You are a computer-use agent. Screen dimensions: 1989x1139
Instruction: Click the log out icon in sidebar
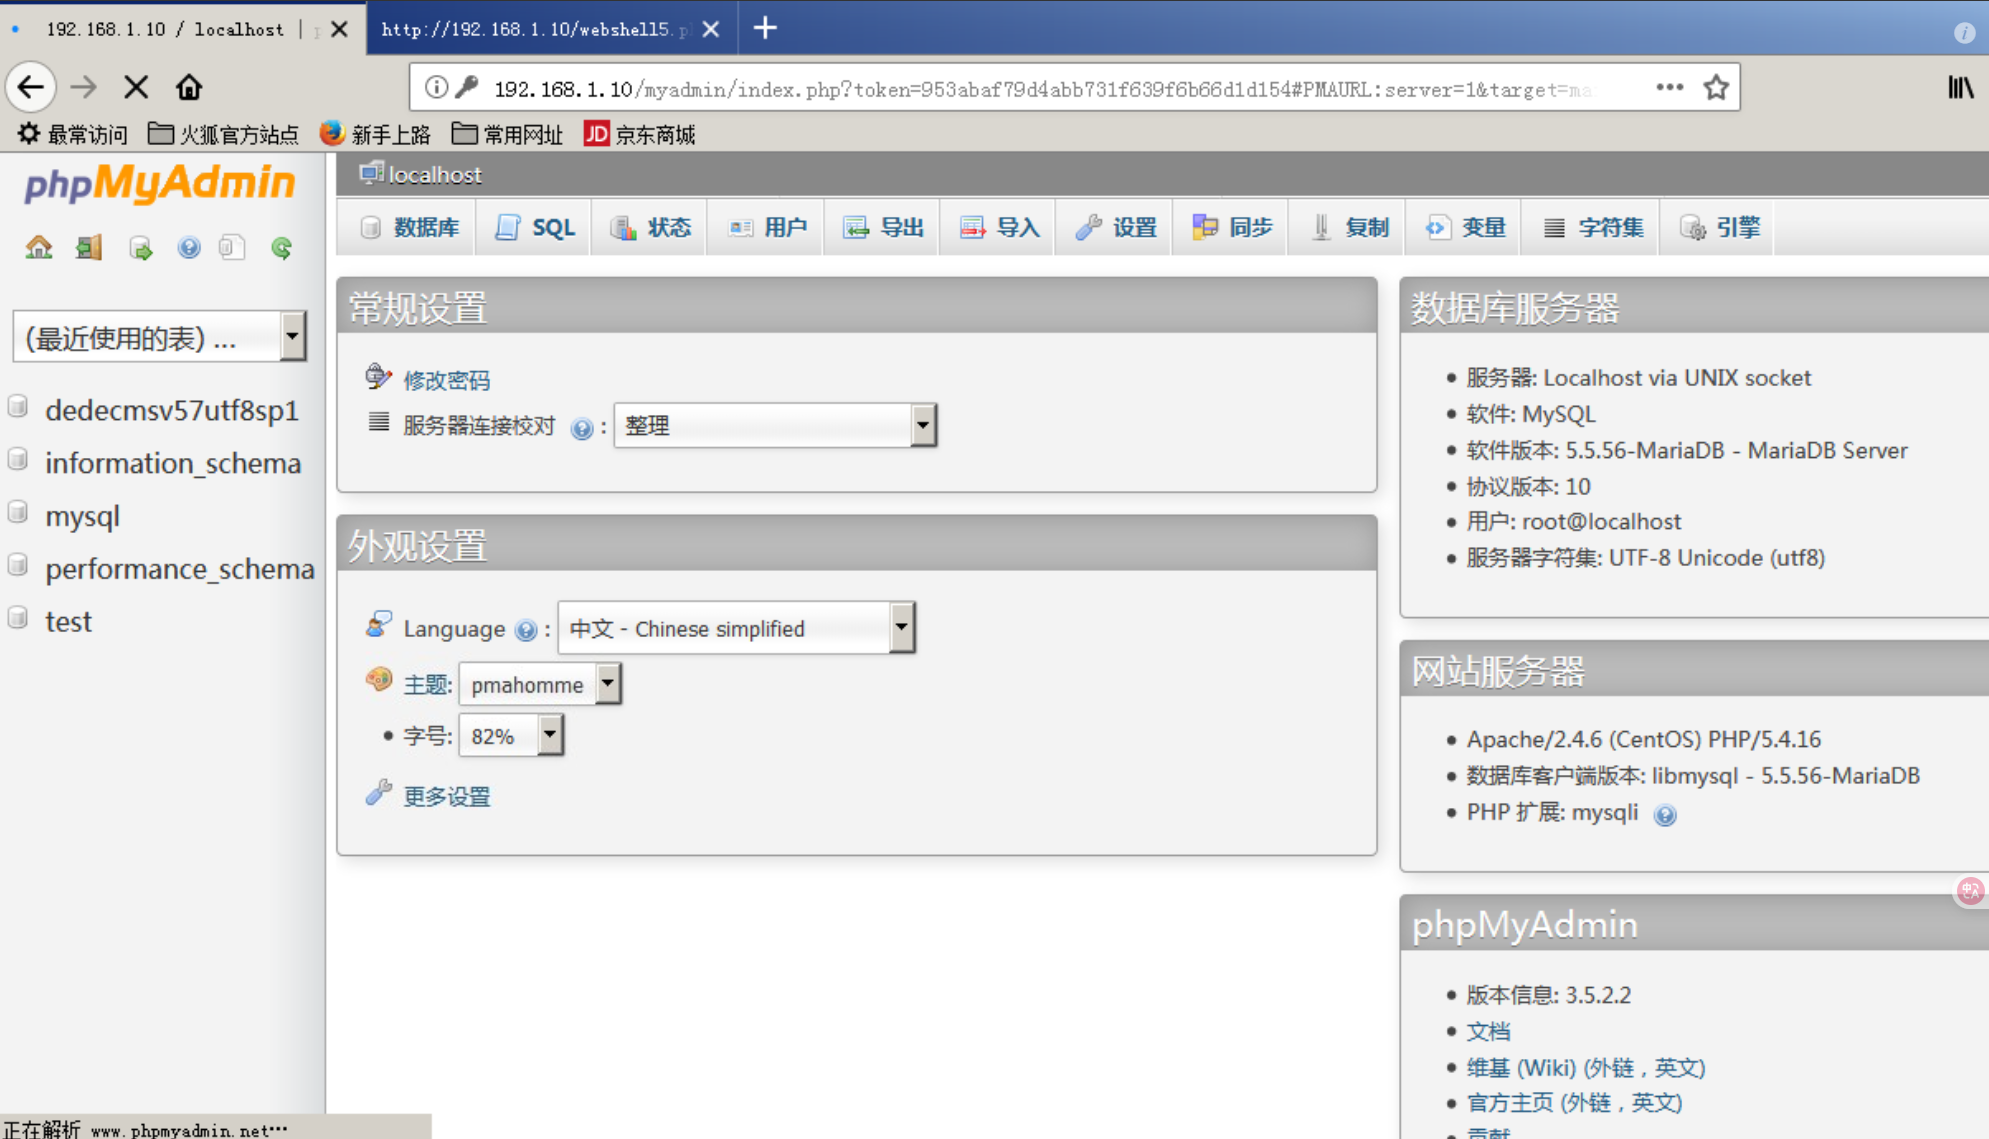[89, 247]
